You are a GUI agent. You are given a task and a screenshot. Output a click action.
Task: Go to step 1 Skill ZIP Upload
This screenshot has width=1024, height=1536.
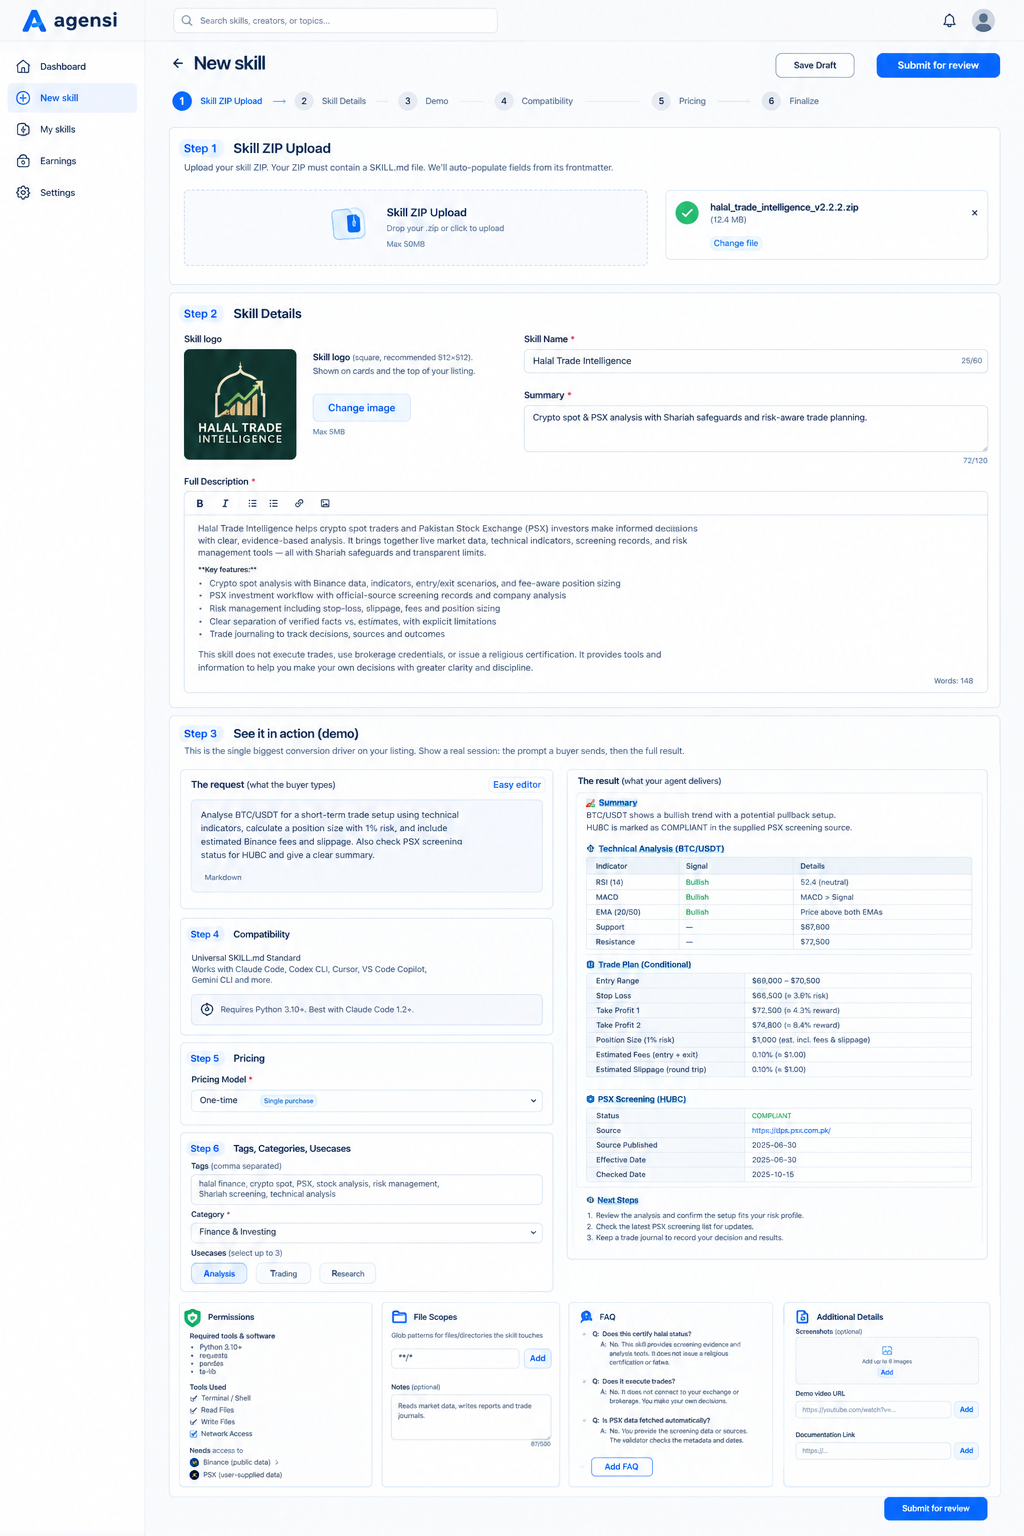click(x=218, y=101)
